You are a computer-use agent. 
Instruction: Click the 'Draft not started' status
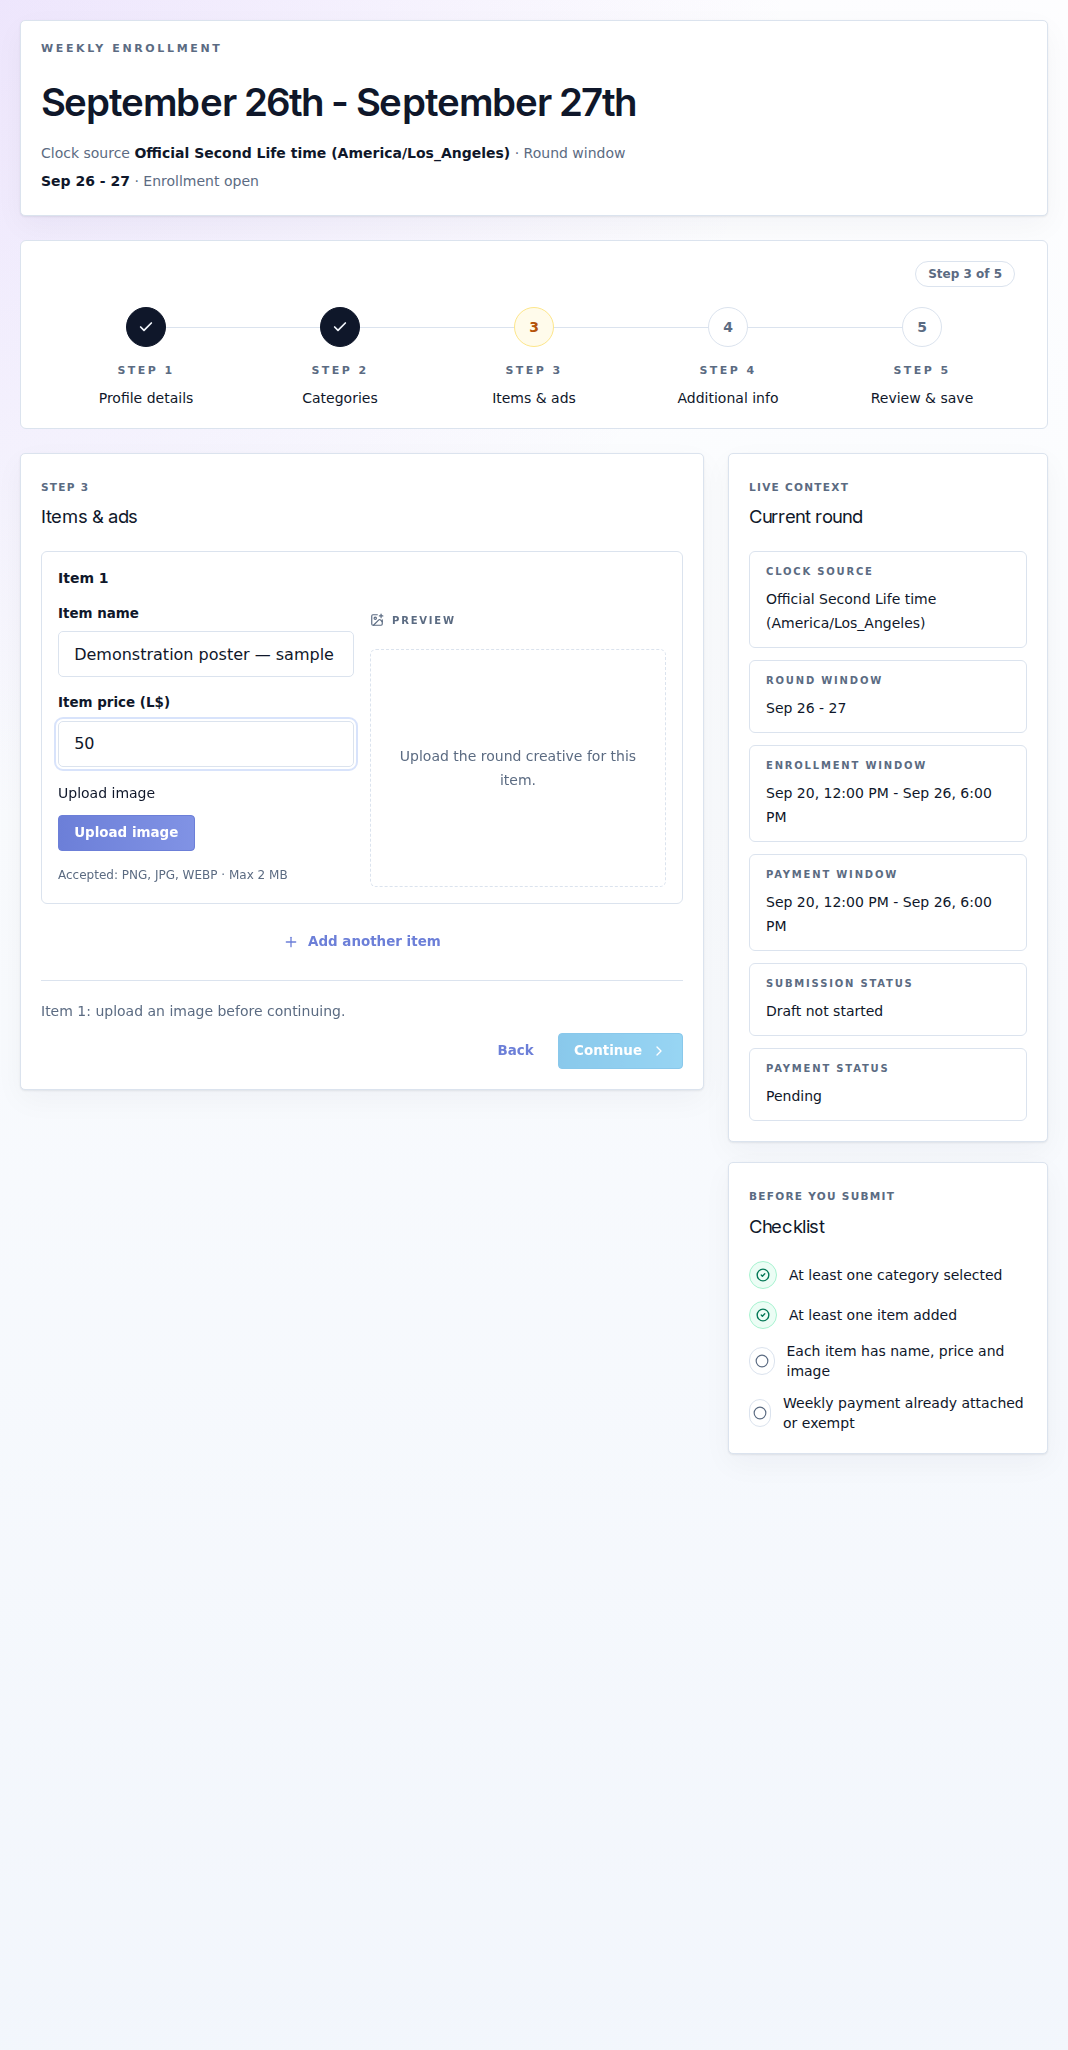click(825, 1011)
